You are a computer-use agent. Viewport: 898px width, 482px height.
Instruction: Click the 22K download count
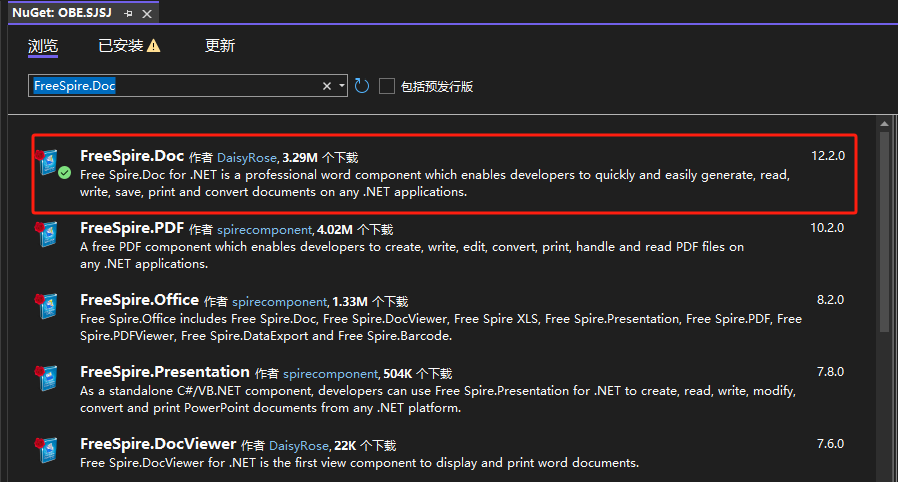(x=345, y=447)
